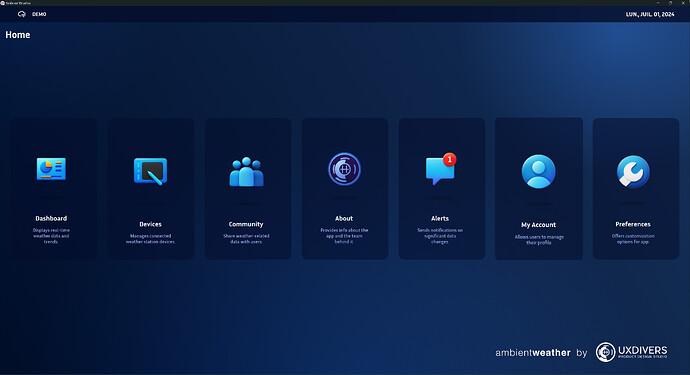Minimize the application window
The height and width of the screenshot is (375, 690).
point(658,3)
